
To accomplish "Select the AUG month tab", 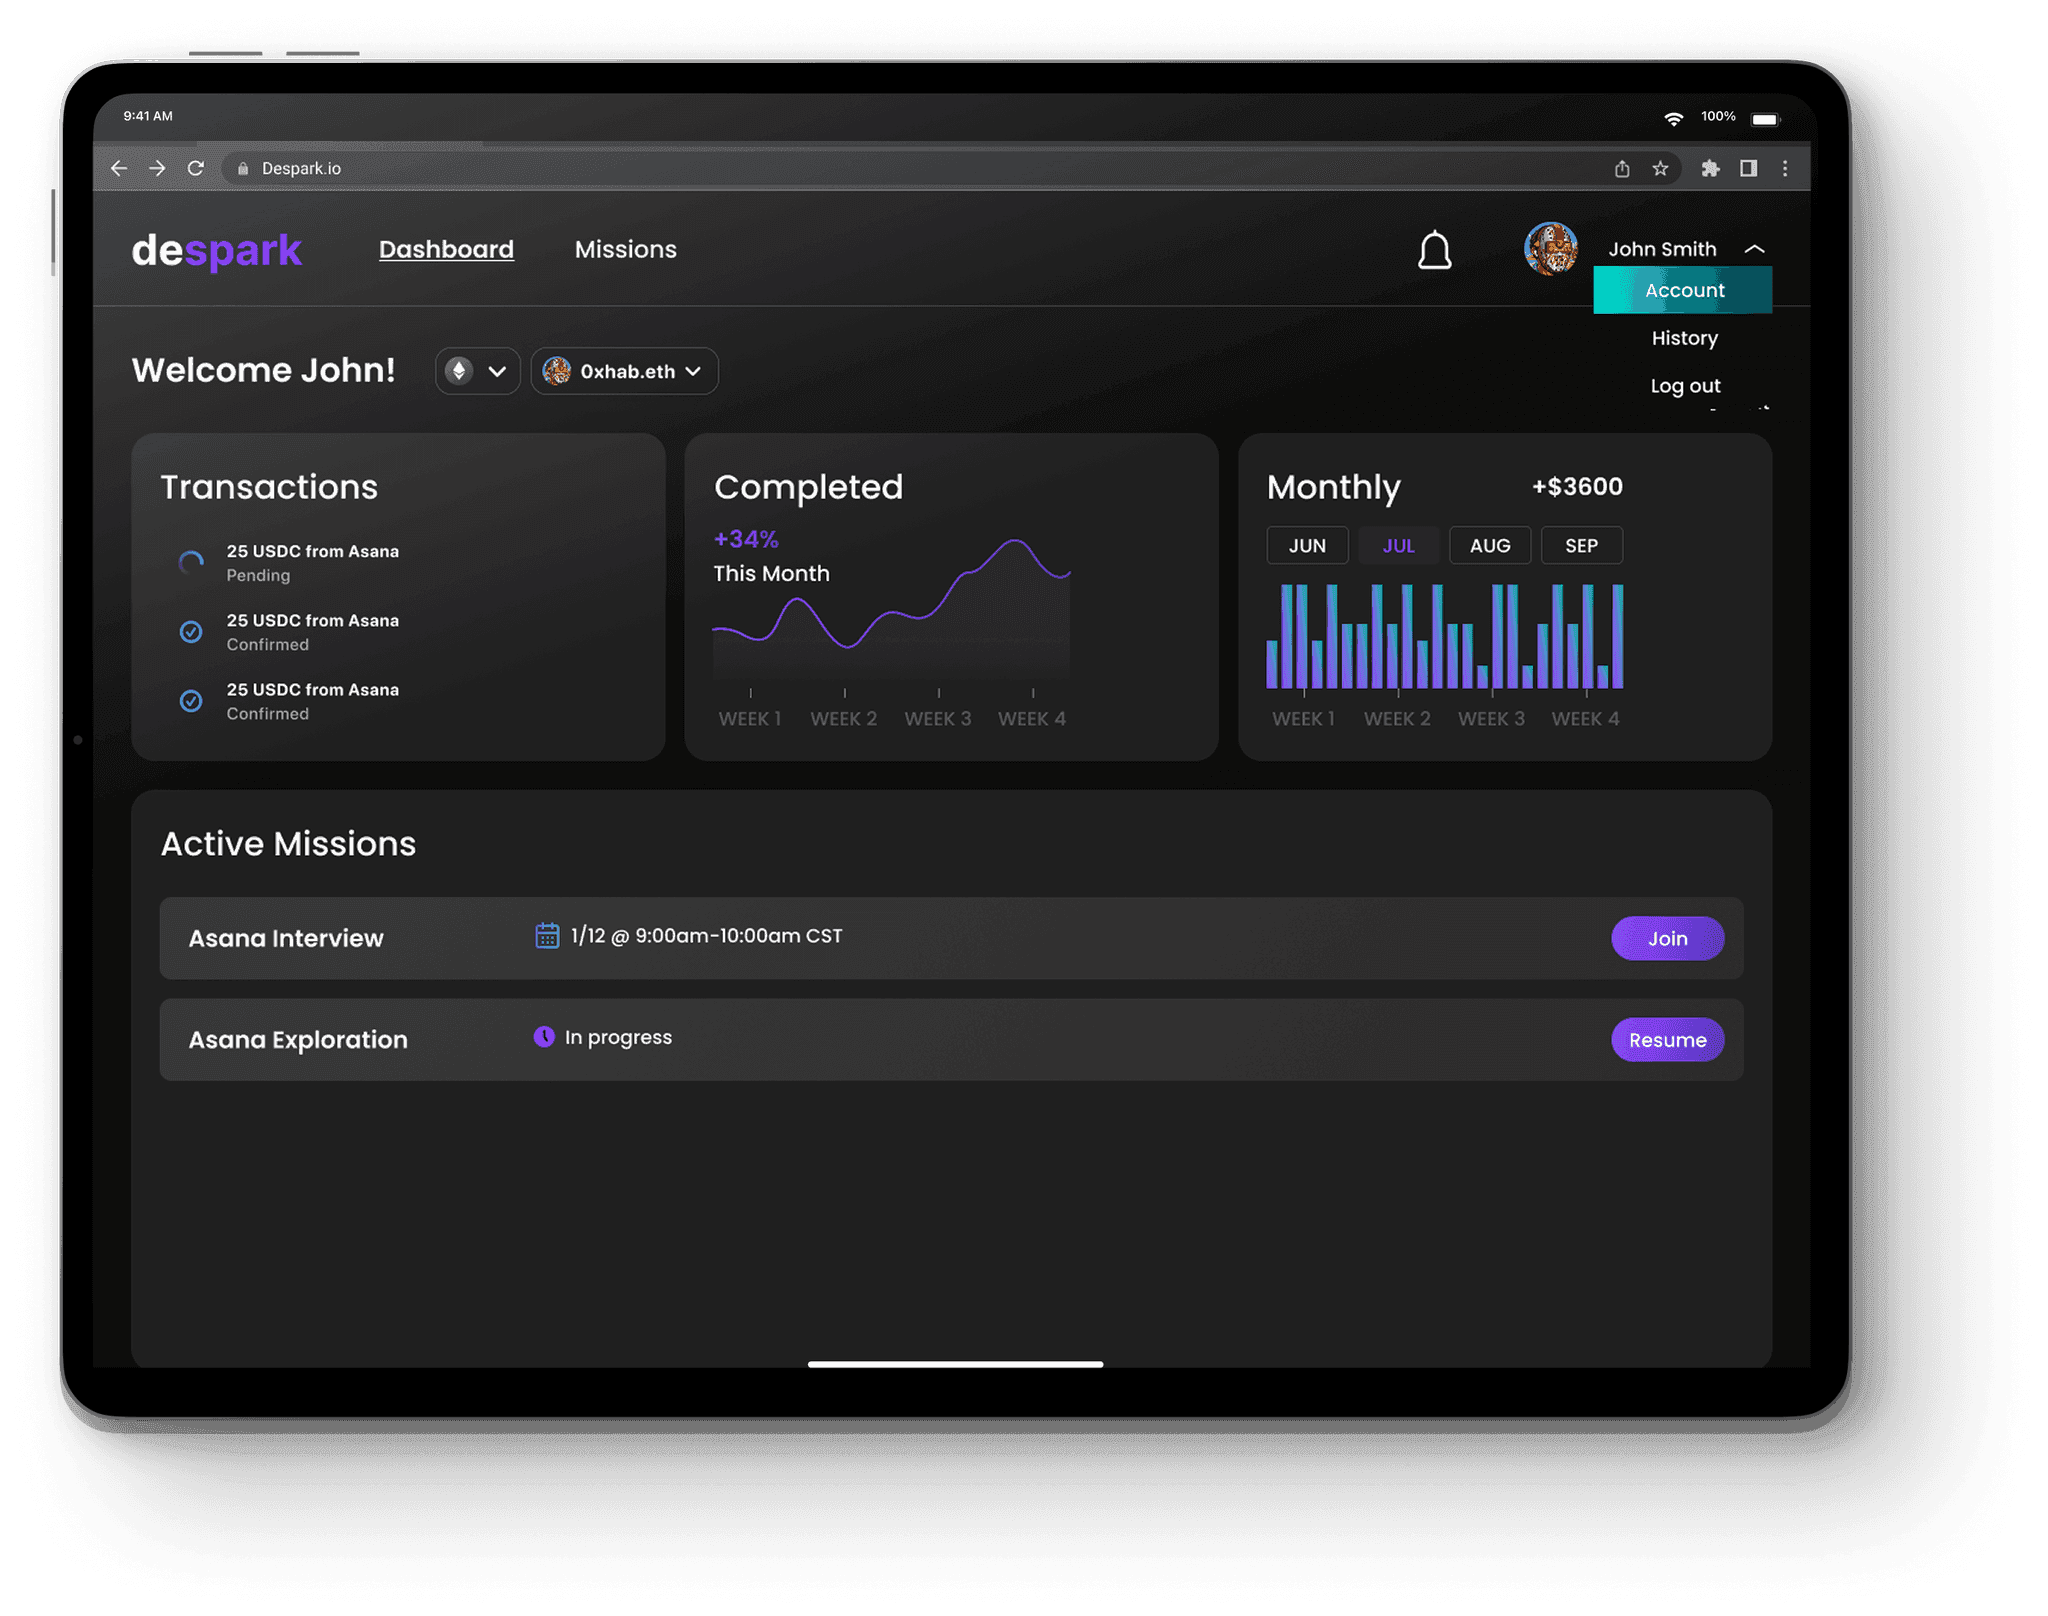I will (x=1489, y=545).
